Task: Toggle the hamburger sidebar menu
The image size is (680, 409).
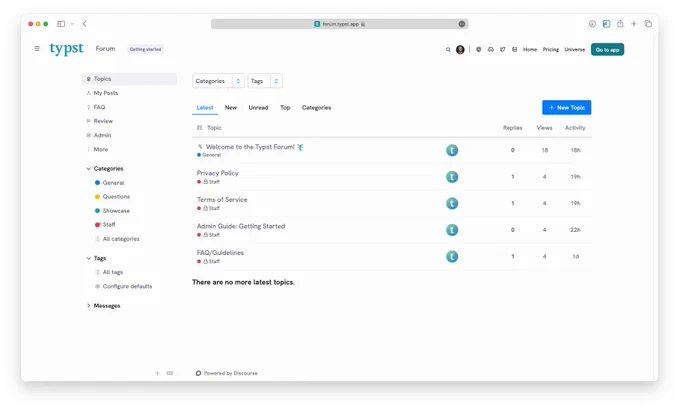Action: pyautogui.click(x=37, y=49)
